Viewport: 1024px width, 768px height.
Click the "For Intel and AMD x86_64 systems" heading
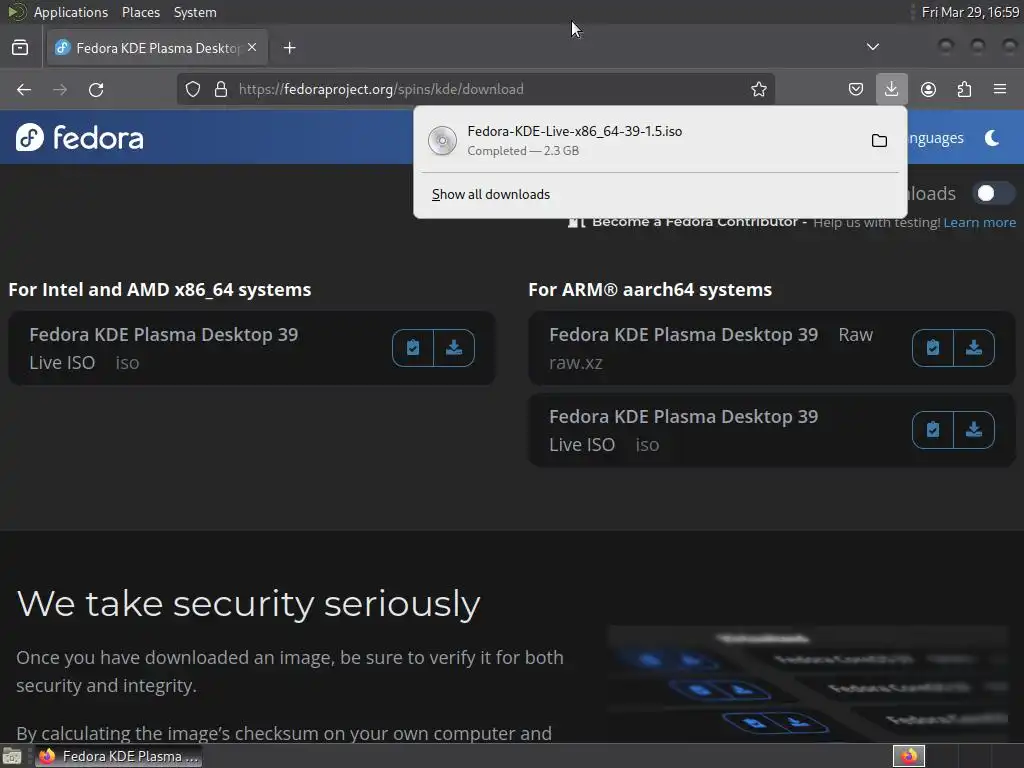point(159,289)
